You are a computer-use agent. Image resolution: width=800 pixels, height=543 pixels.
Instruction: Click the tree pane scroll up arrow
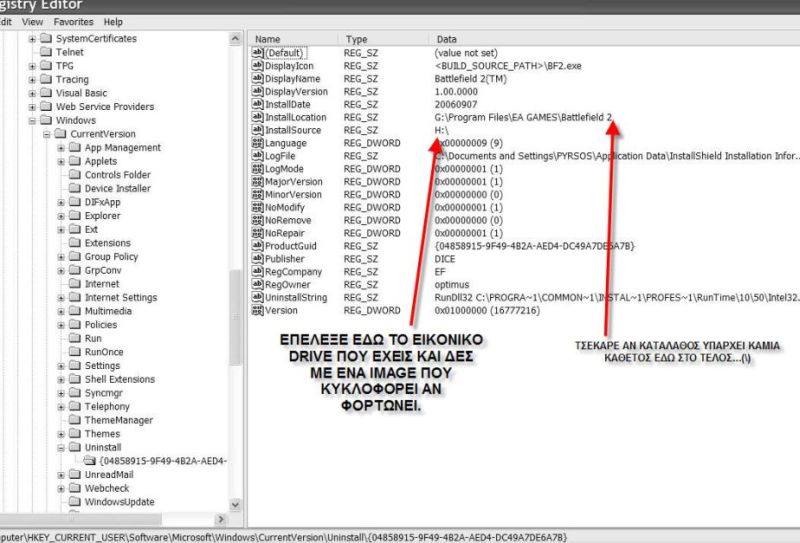tap(235, 39)
